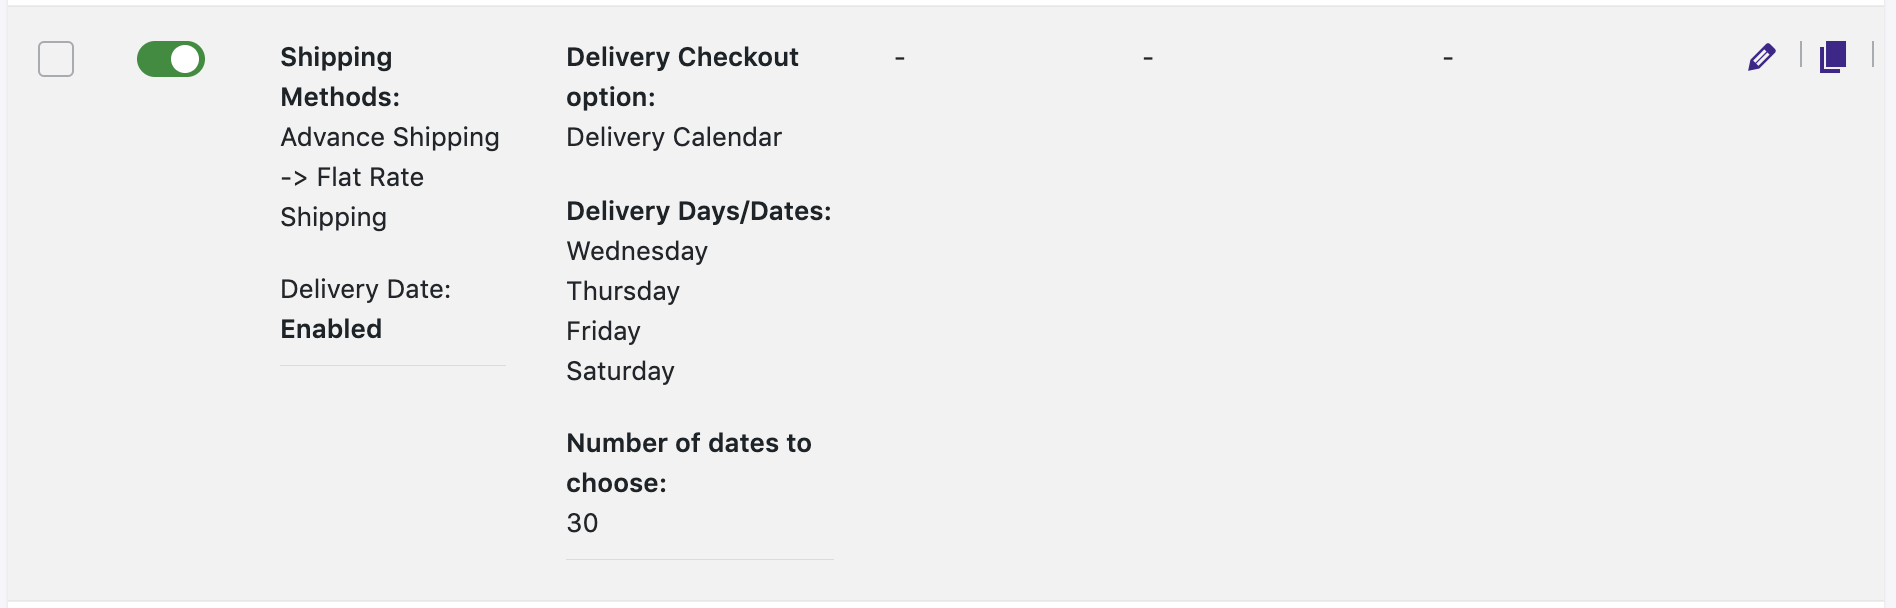Disable the green delivery setting toggle

[x=171, y=59]
